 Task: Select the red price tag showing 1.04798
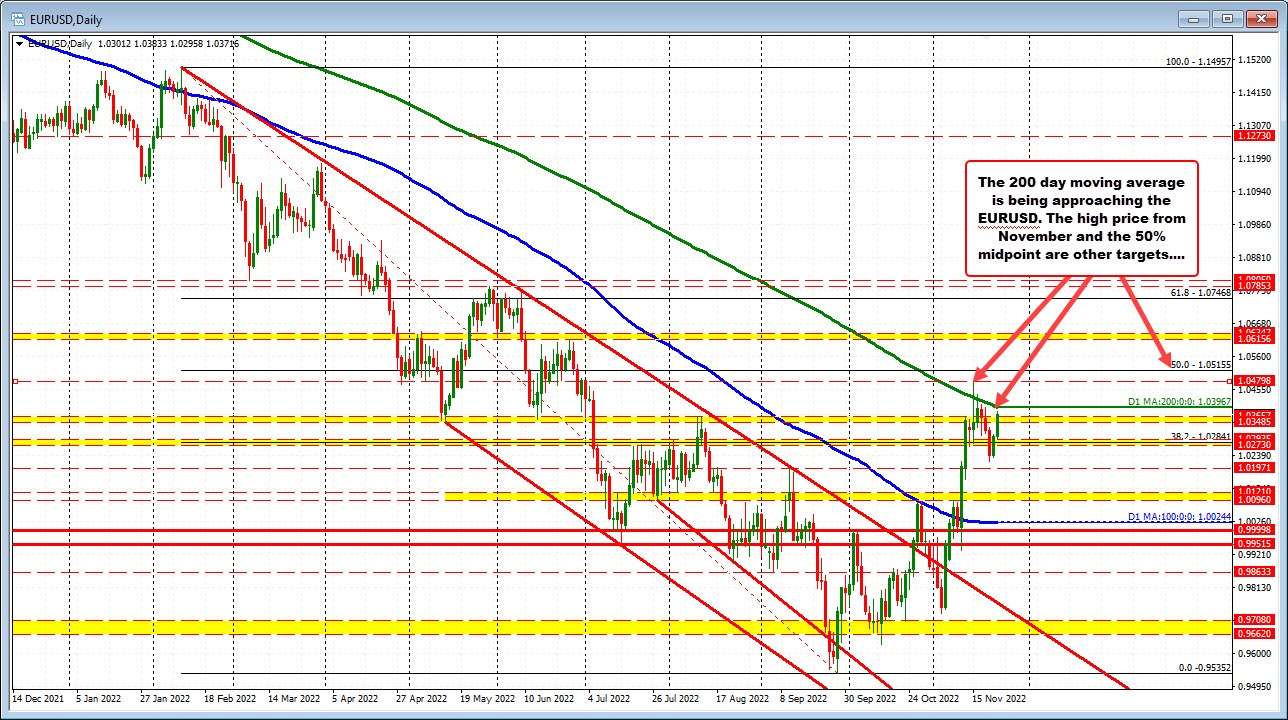tap(1249, 380)
